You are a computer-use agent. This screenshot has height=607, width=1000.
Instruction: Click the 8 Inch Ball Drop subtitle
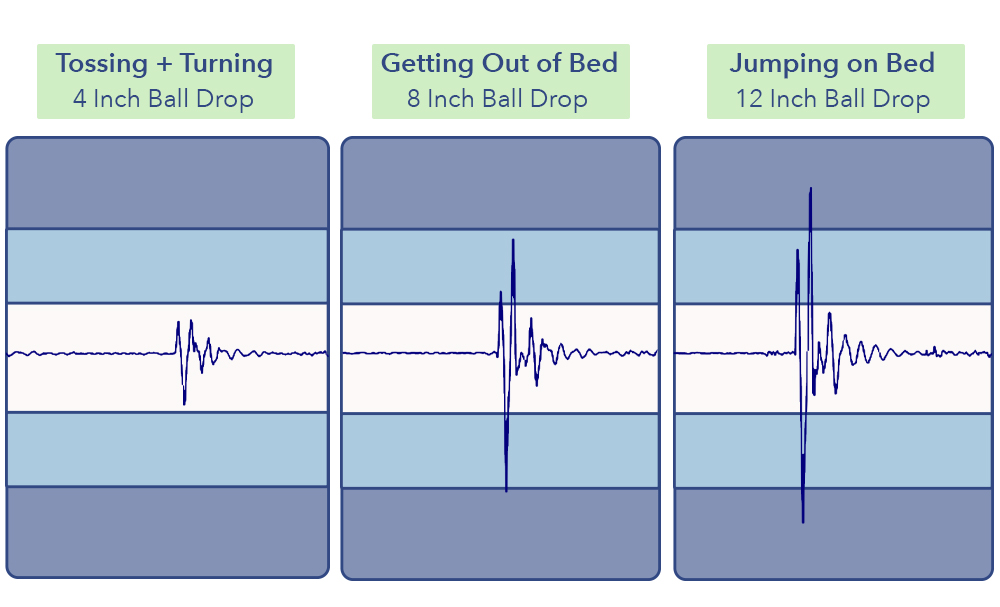coord(497,99)
